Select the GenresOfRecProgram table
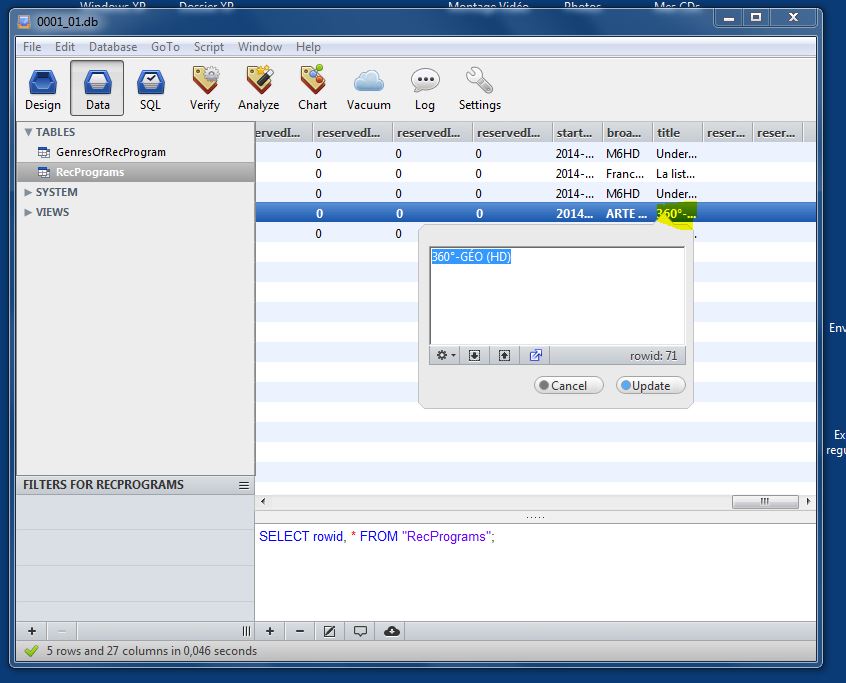The image size is (846, 683). pyautogui.click(x=110, y=152)
